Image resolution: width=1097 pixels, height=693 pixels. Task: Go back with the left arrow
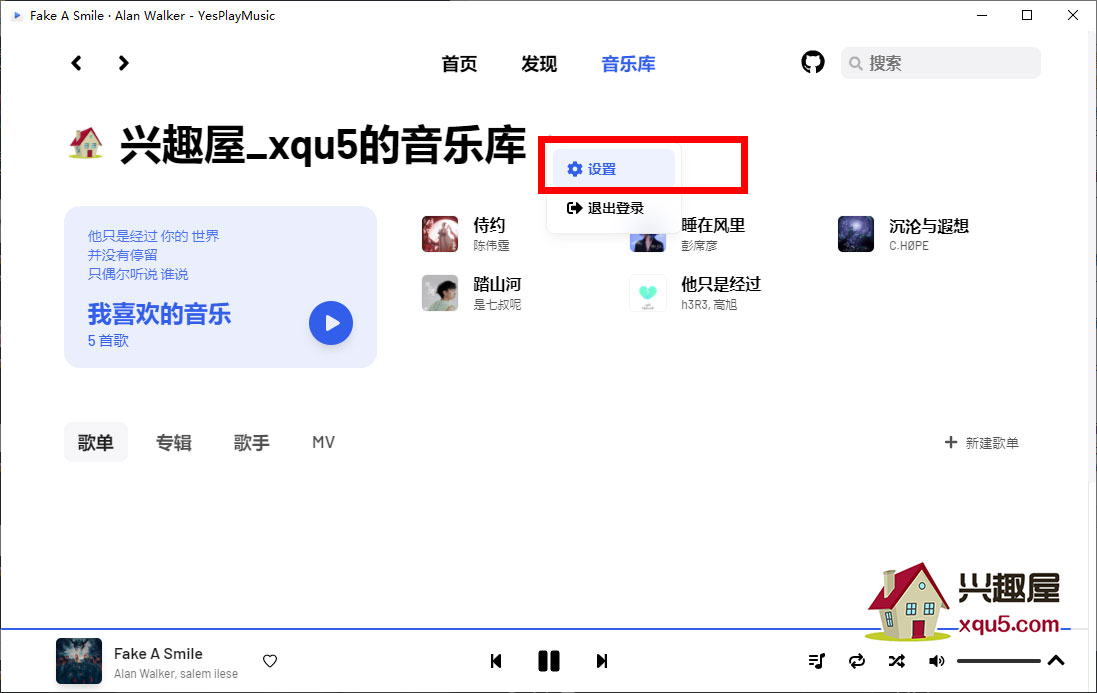point(76,64)
